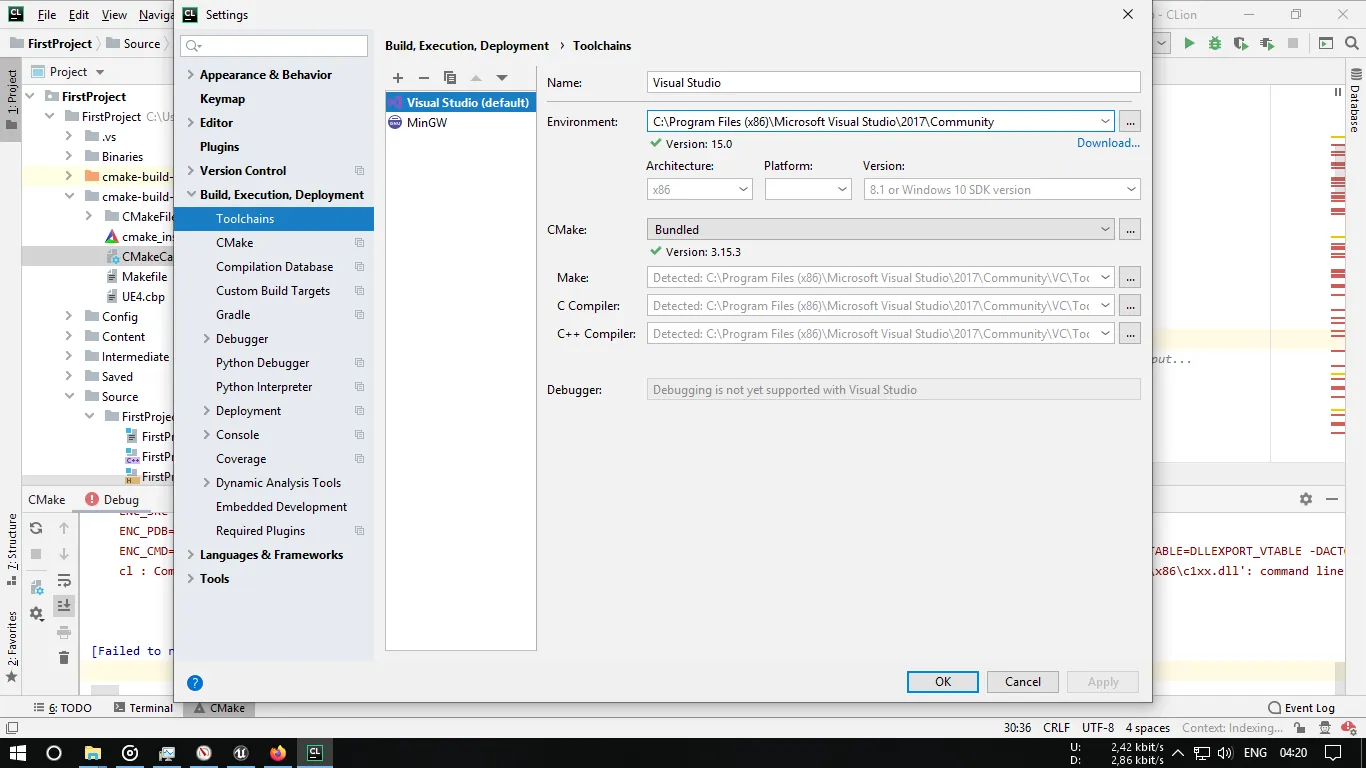Select the Keymap settings page
The width and height of the screenshot is (1366, 768).
click(x=222, y=99)
